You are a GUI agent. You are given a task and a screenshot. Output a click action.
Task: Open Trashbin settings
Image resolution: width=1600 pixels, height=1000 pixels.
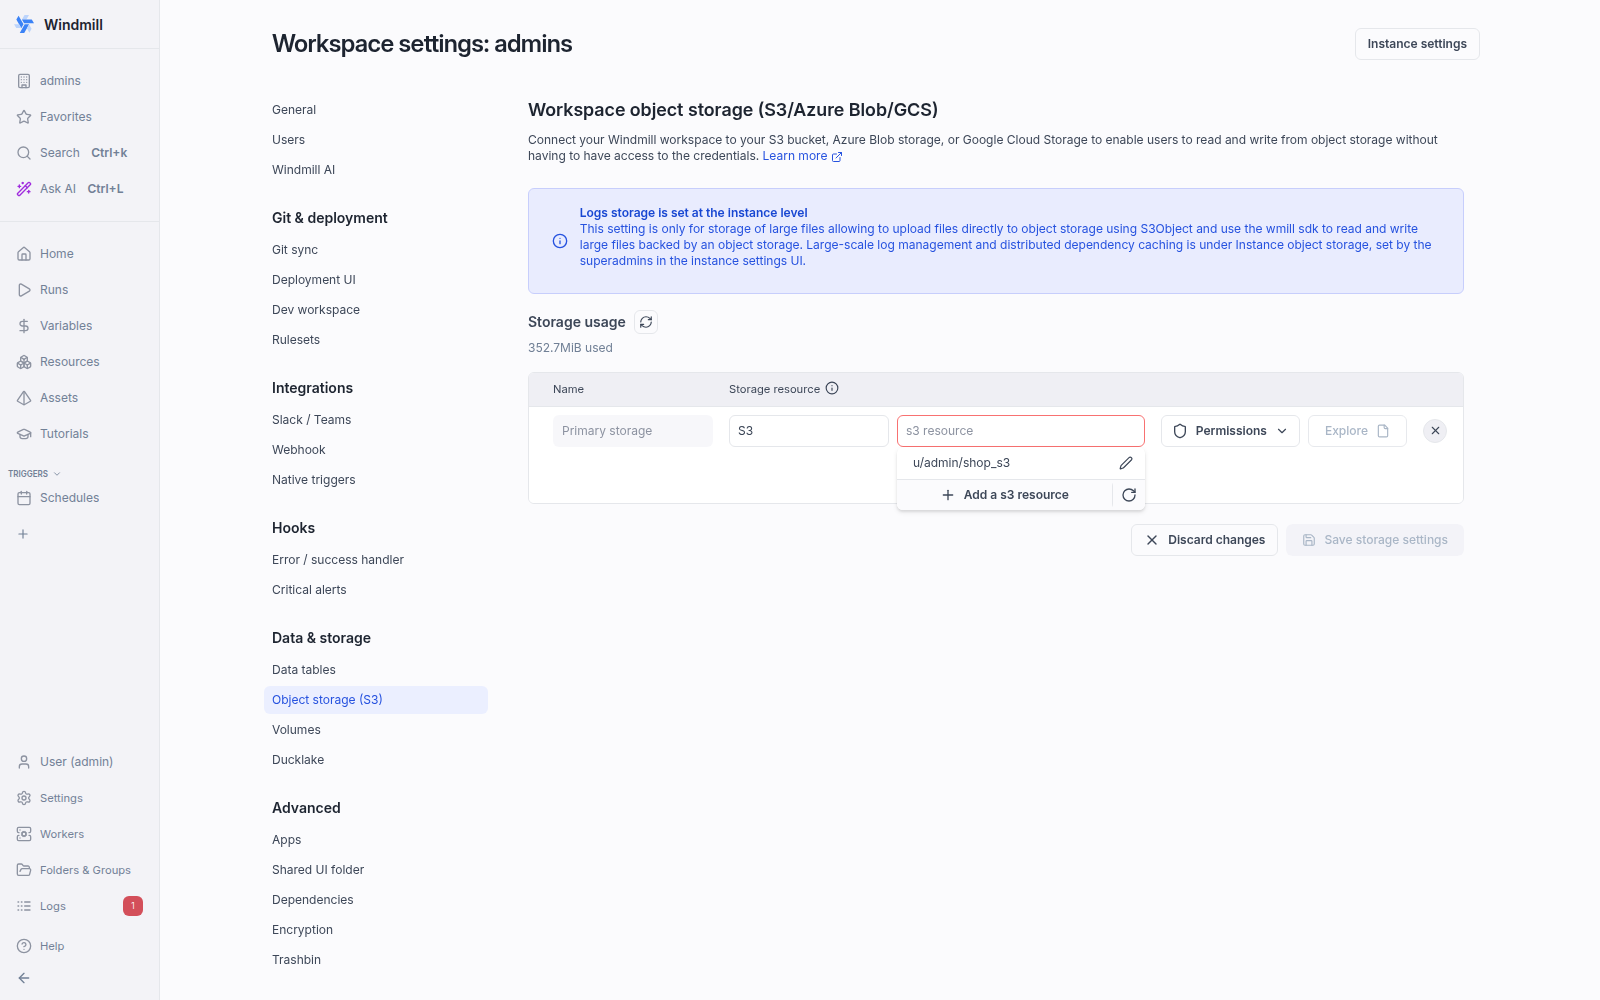pos(296,960)
